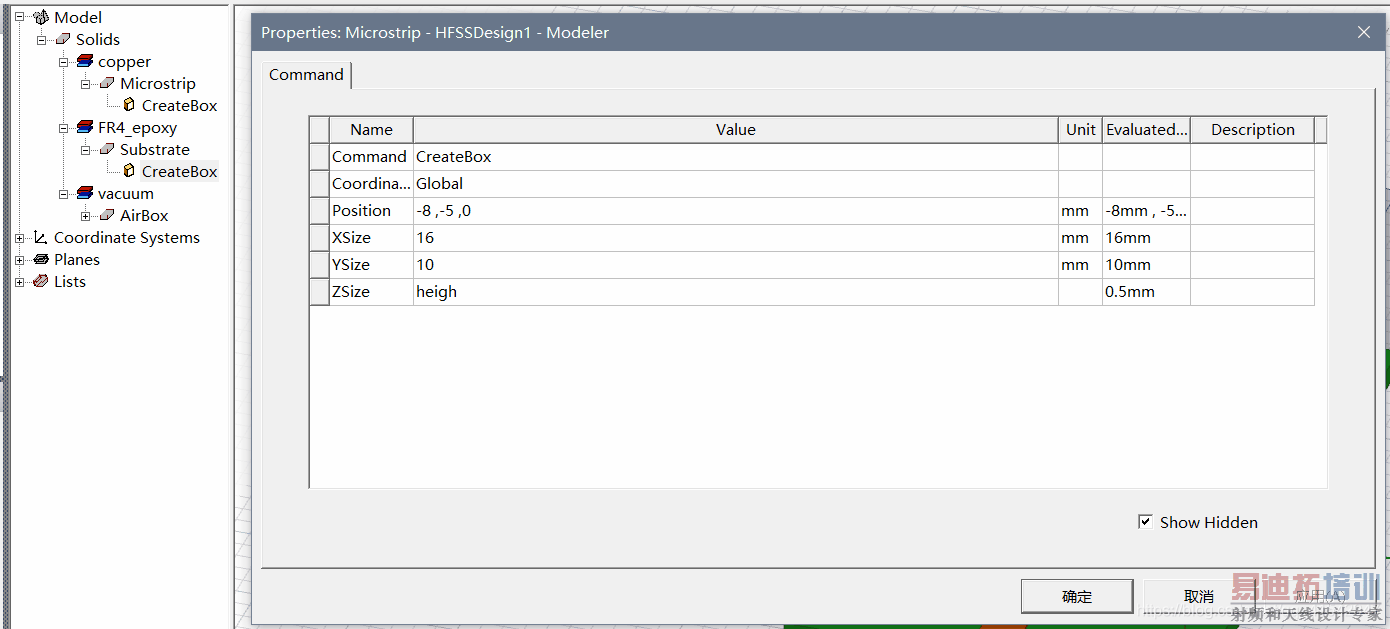Click the vacuum material icon
This screenshot has height=629, width=1390.
click(x=85, y=193)
